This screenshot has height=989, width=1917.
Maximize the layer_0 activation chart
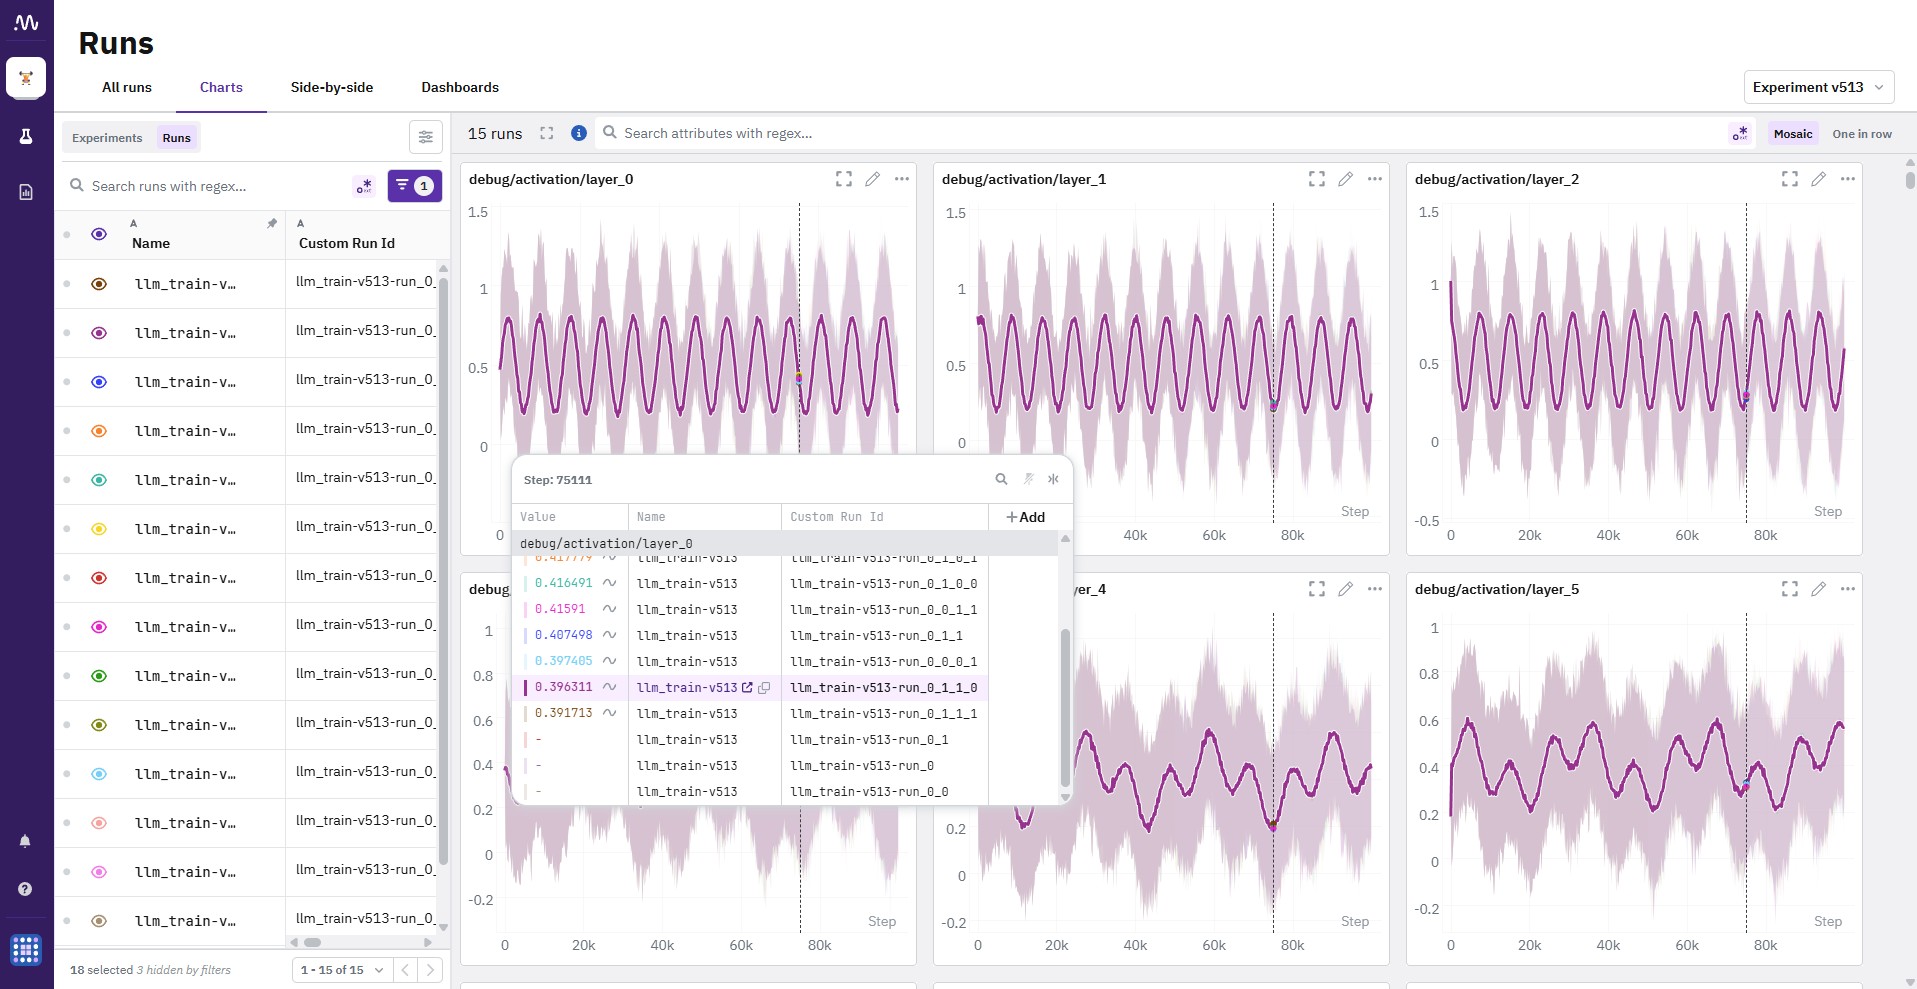click(844, 179)
